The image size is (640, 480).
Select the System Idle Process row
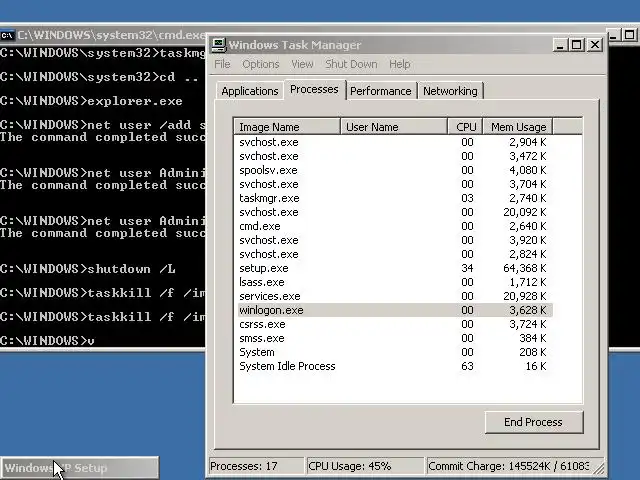tap(395, 366)
